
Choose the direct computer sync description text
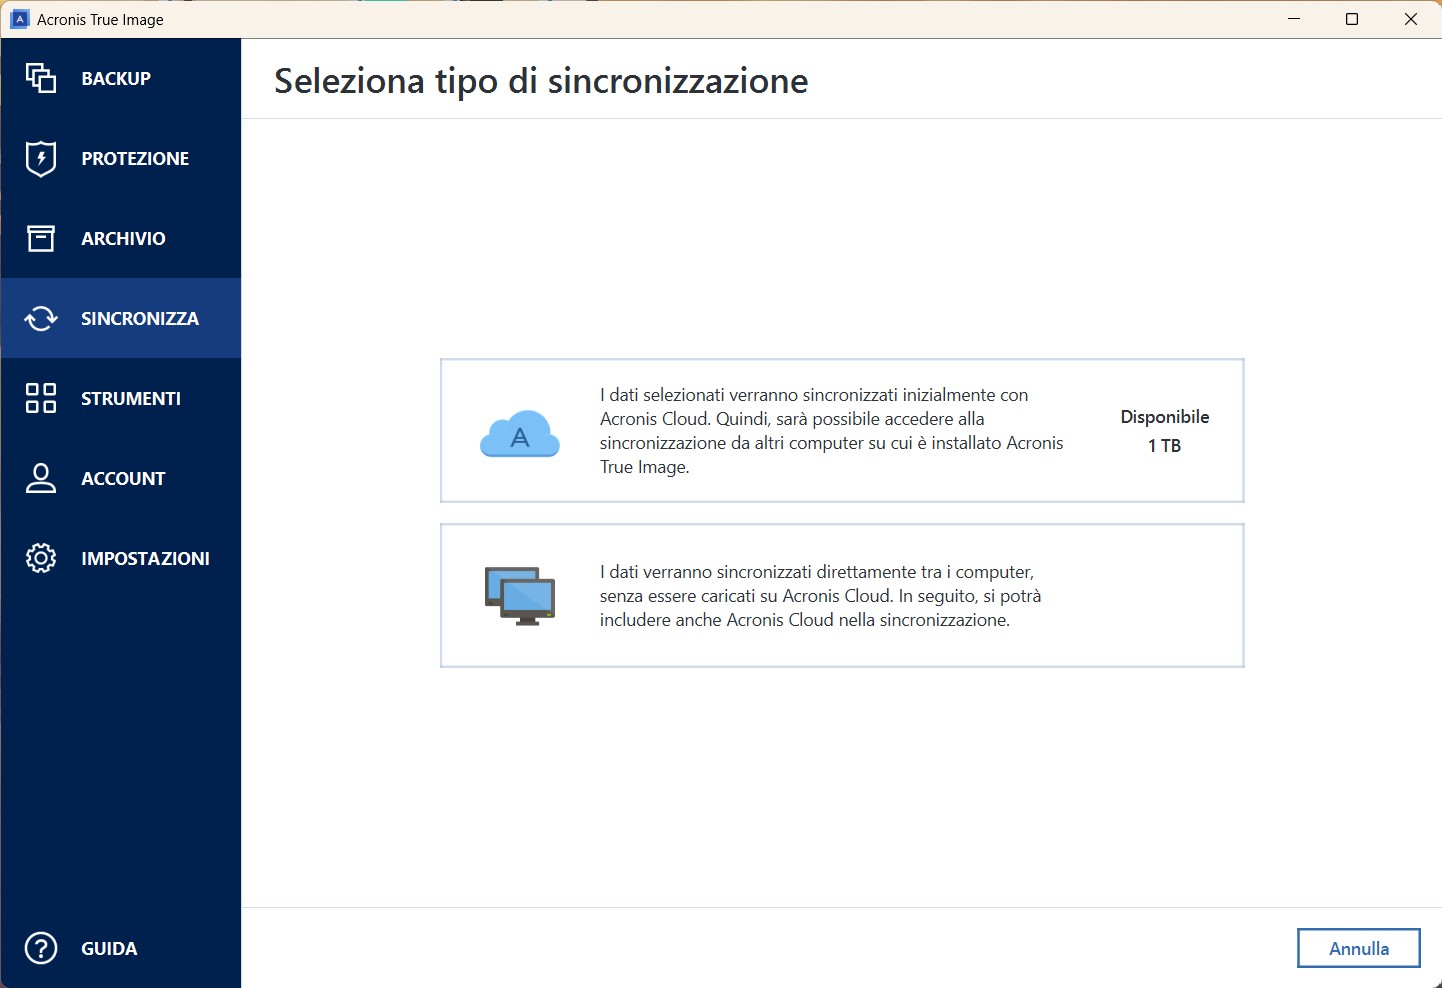point(820,596)
